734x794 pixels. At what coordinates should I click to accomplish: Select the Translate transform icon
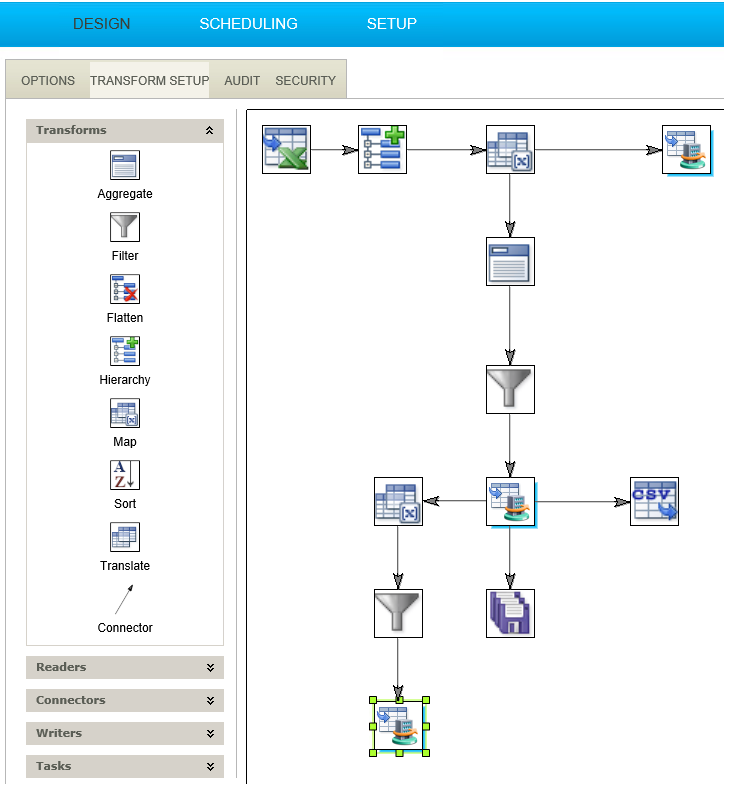pos(125,537)
